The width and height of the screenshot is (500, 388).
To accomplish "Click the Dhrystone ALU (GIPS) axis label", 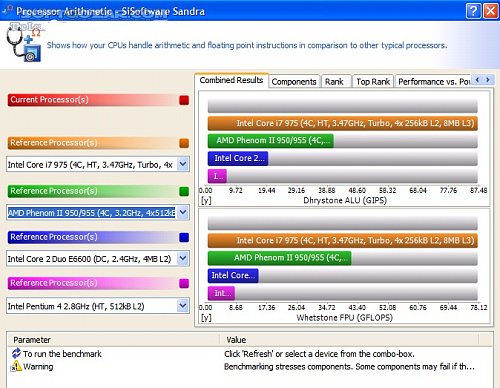I will 345,200.
